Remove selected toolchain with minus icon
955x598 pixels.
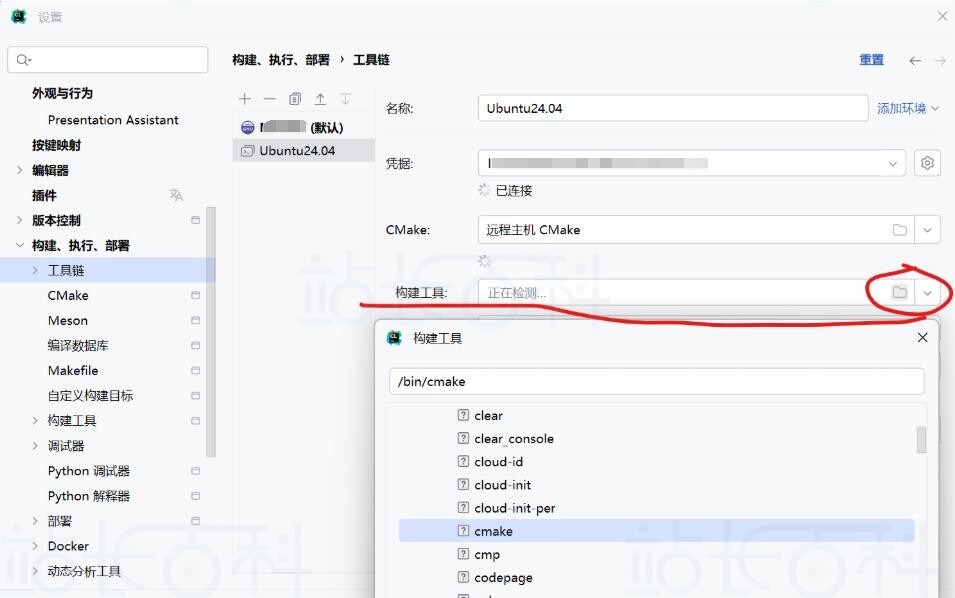pyautogui.click(x=270, y=99)
